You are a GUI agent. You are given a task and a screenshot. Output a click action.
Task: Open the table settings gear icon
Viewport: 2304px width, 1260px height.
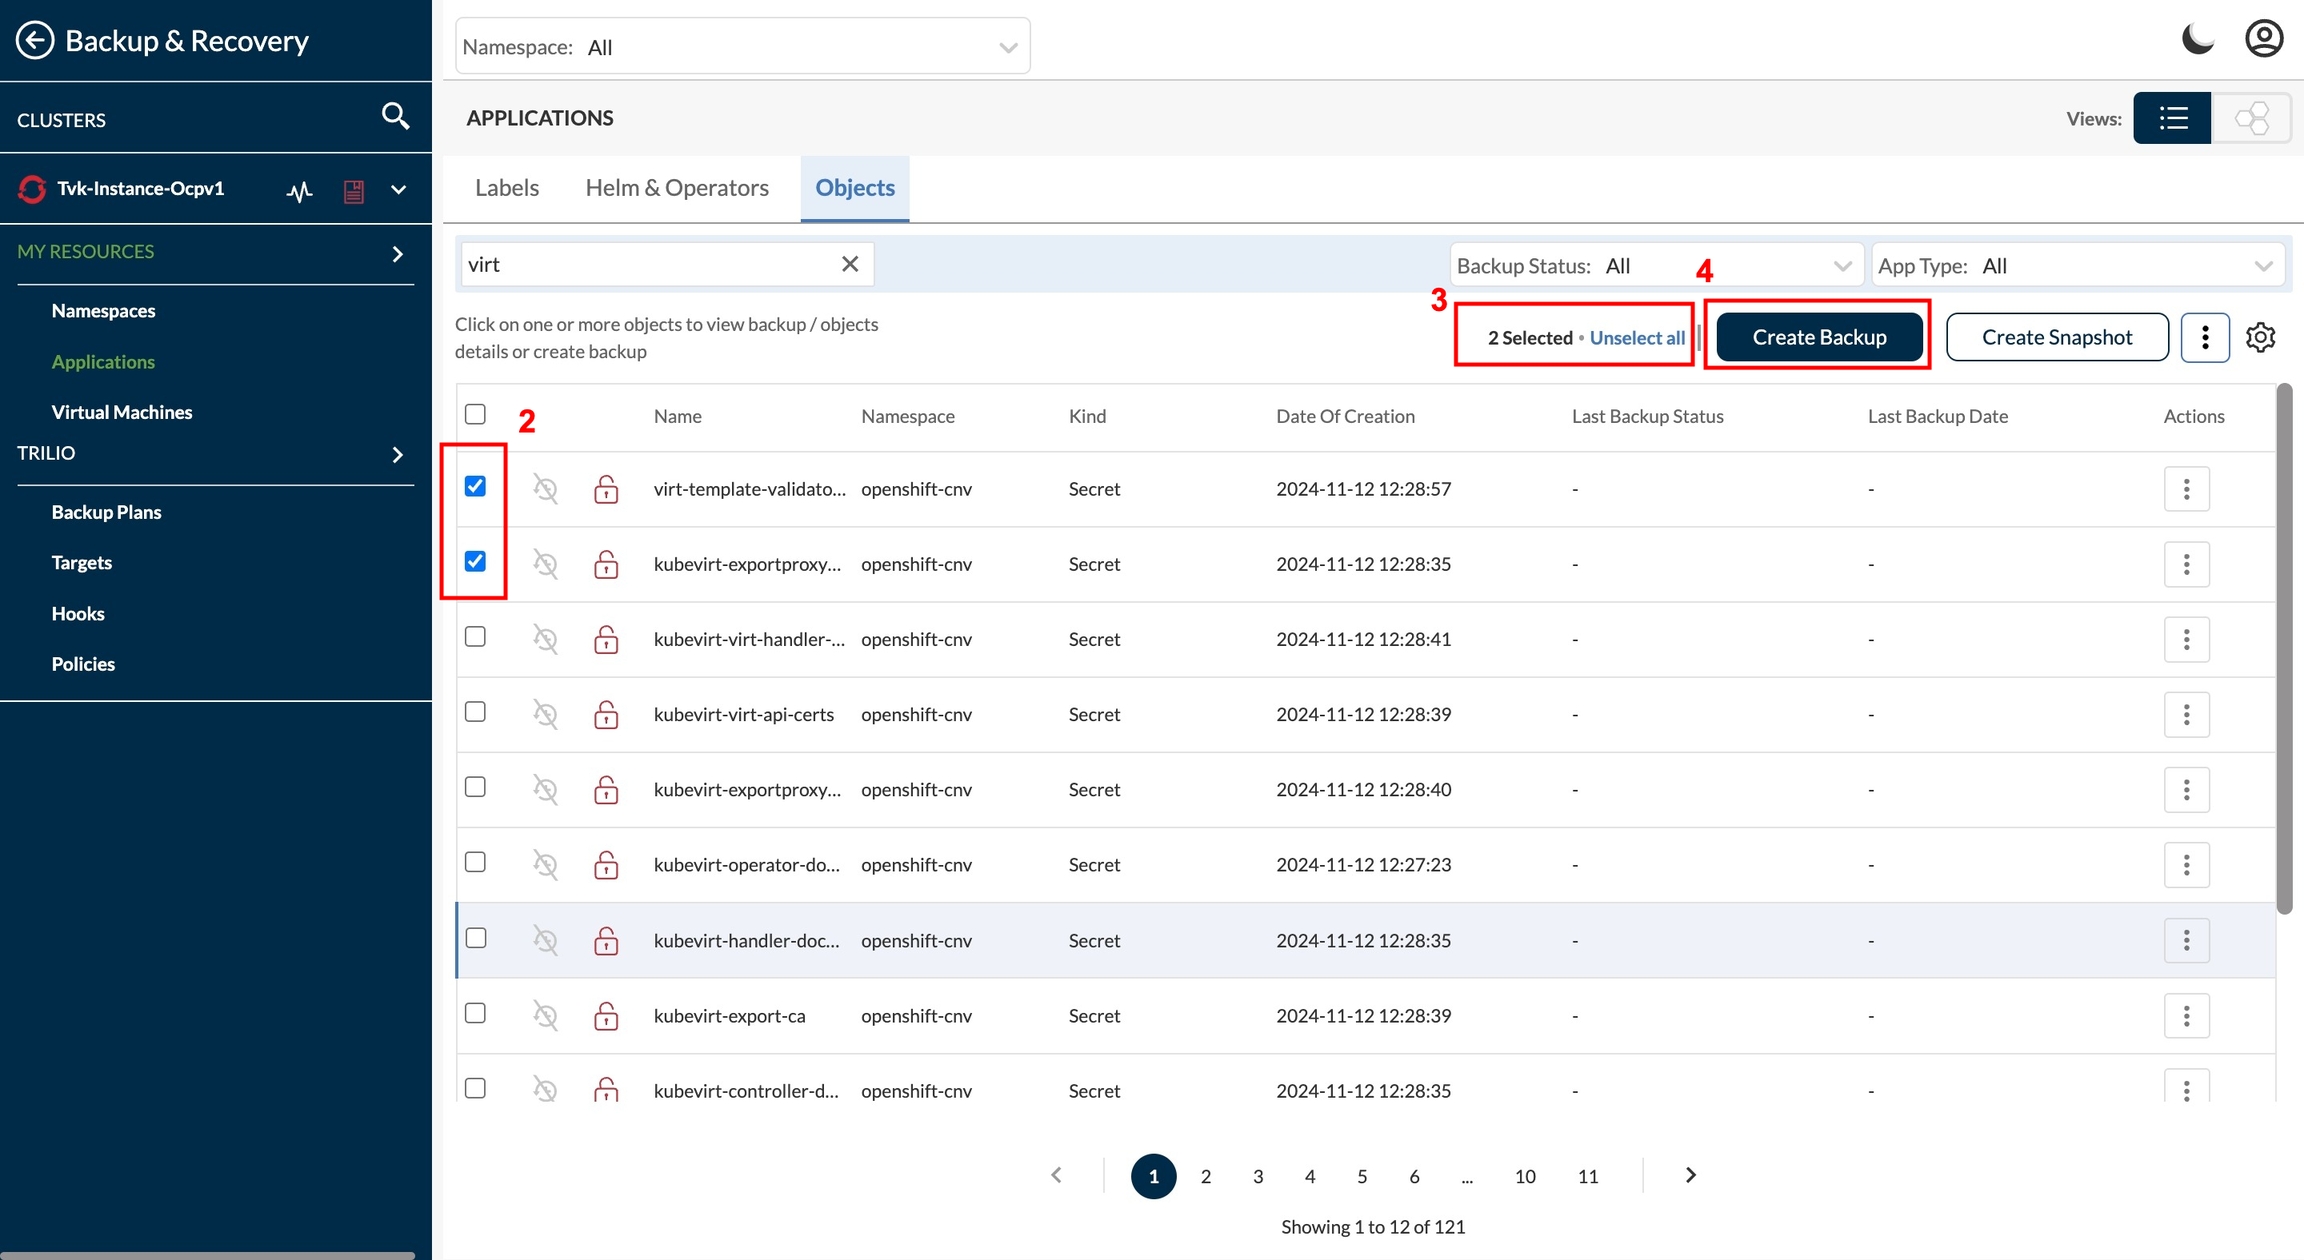tap(2260, 337)
